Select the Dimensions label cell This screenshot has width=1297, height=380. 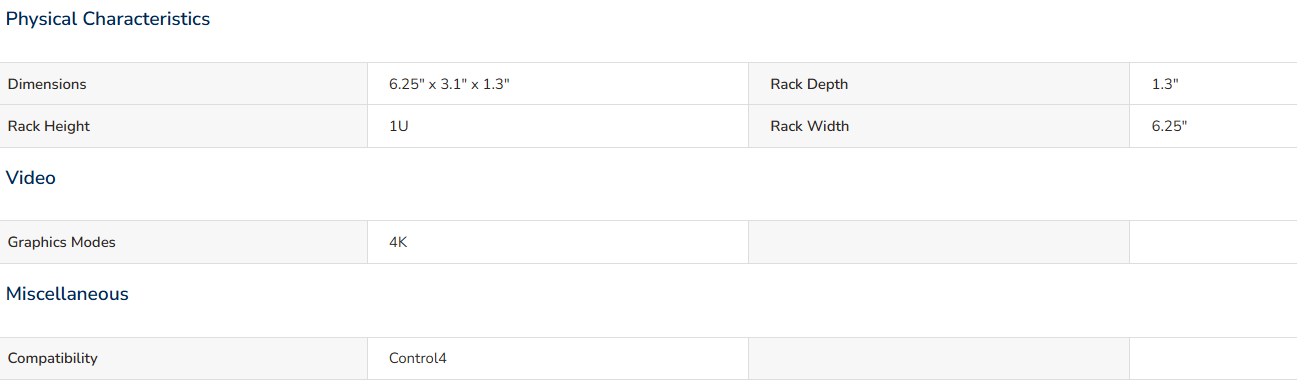(183, 84)
